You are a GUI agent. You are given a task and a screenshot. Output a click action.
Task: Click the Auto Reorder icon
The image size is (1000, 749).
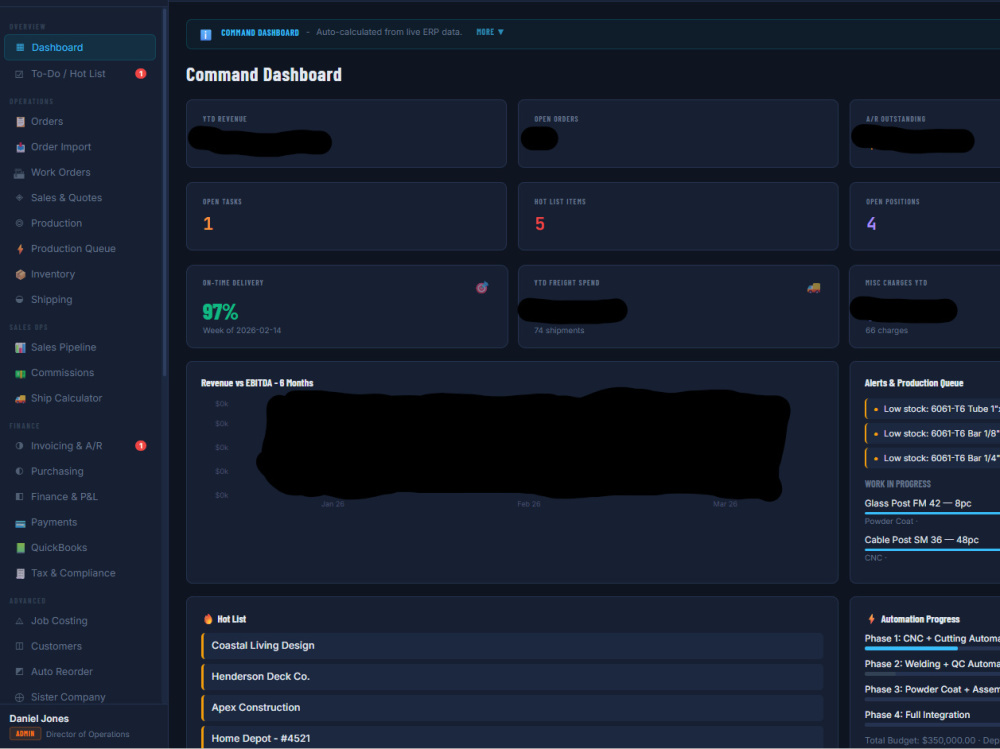tap(19, 672)
